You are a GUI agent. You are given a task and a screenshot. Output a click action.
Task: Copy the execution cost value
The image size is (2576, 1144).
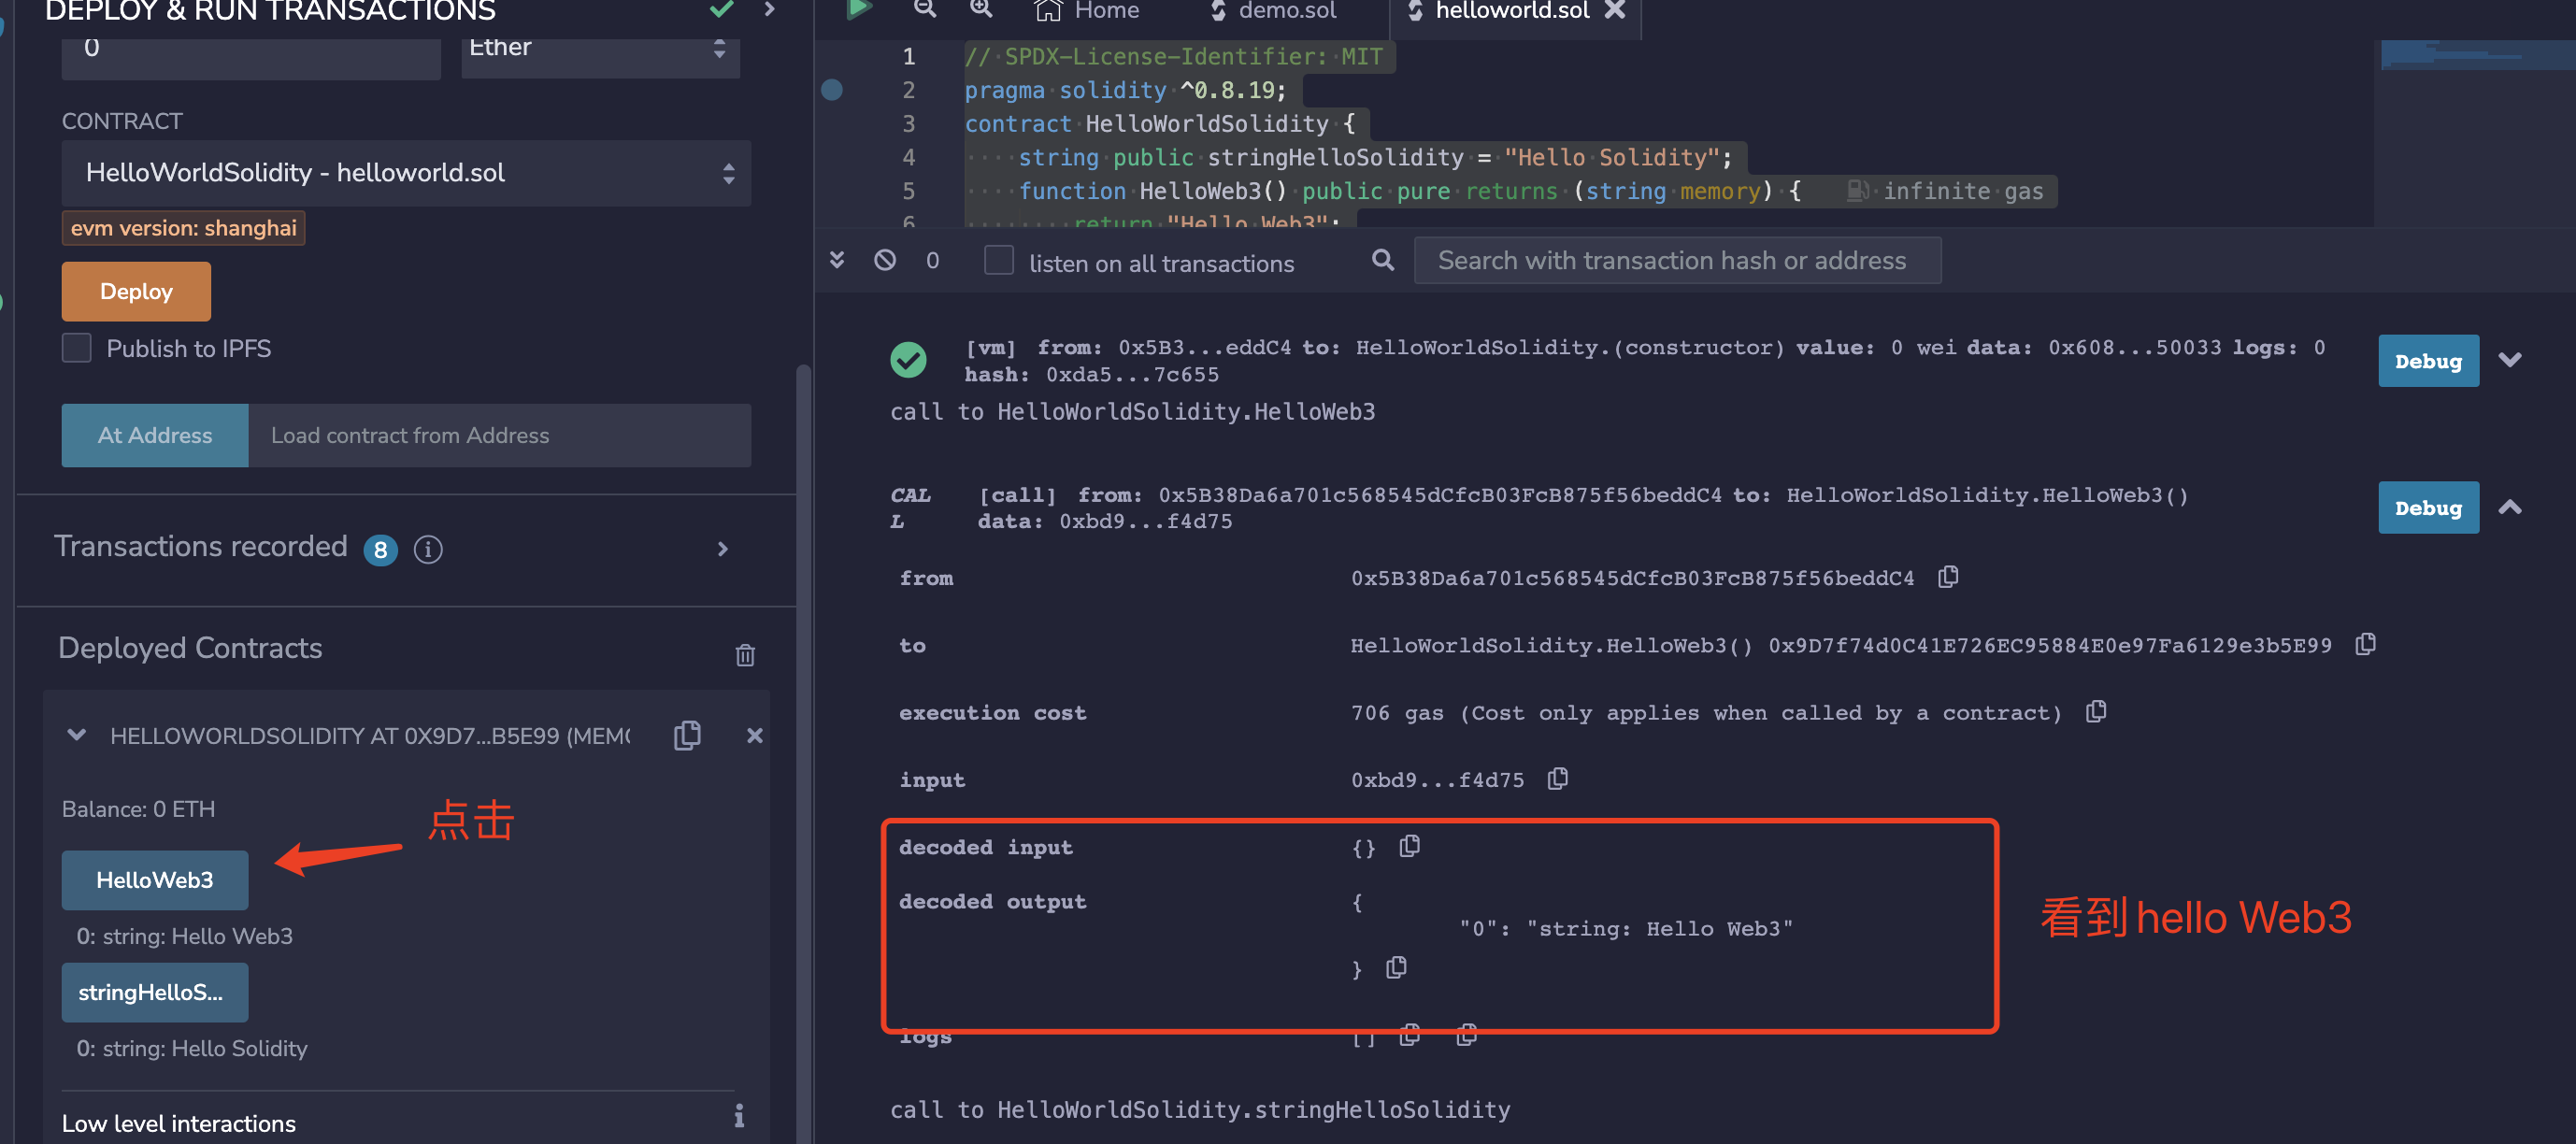[x=2096, y=711]
